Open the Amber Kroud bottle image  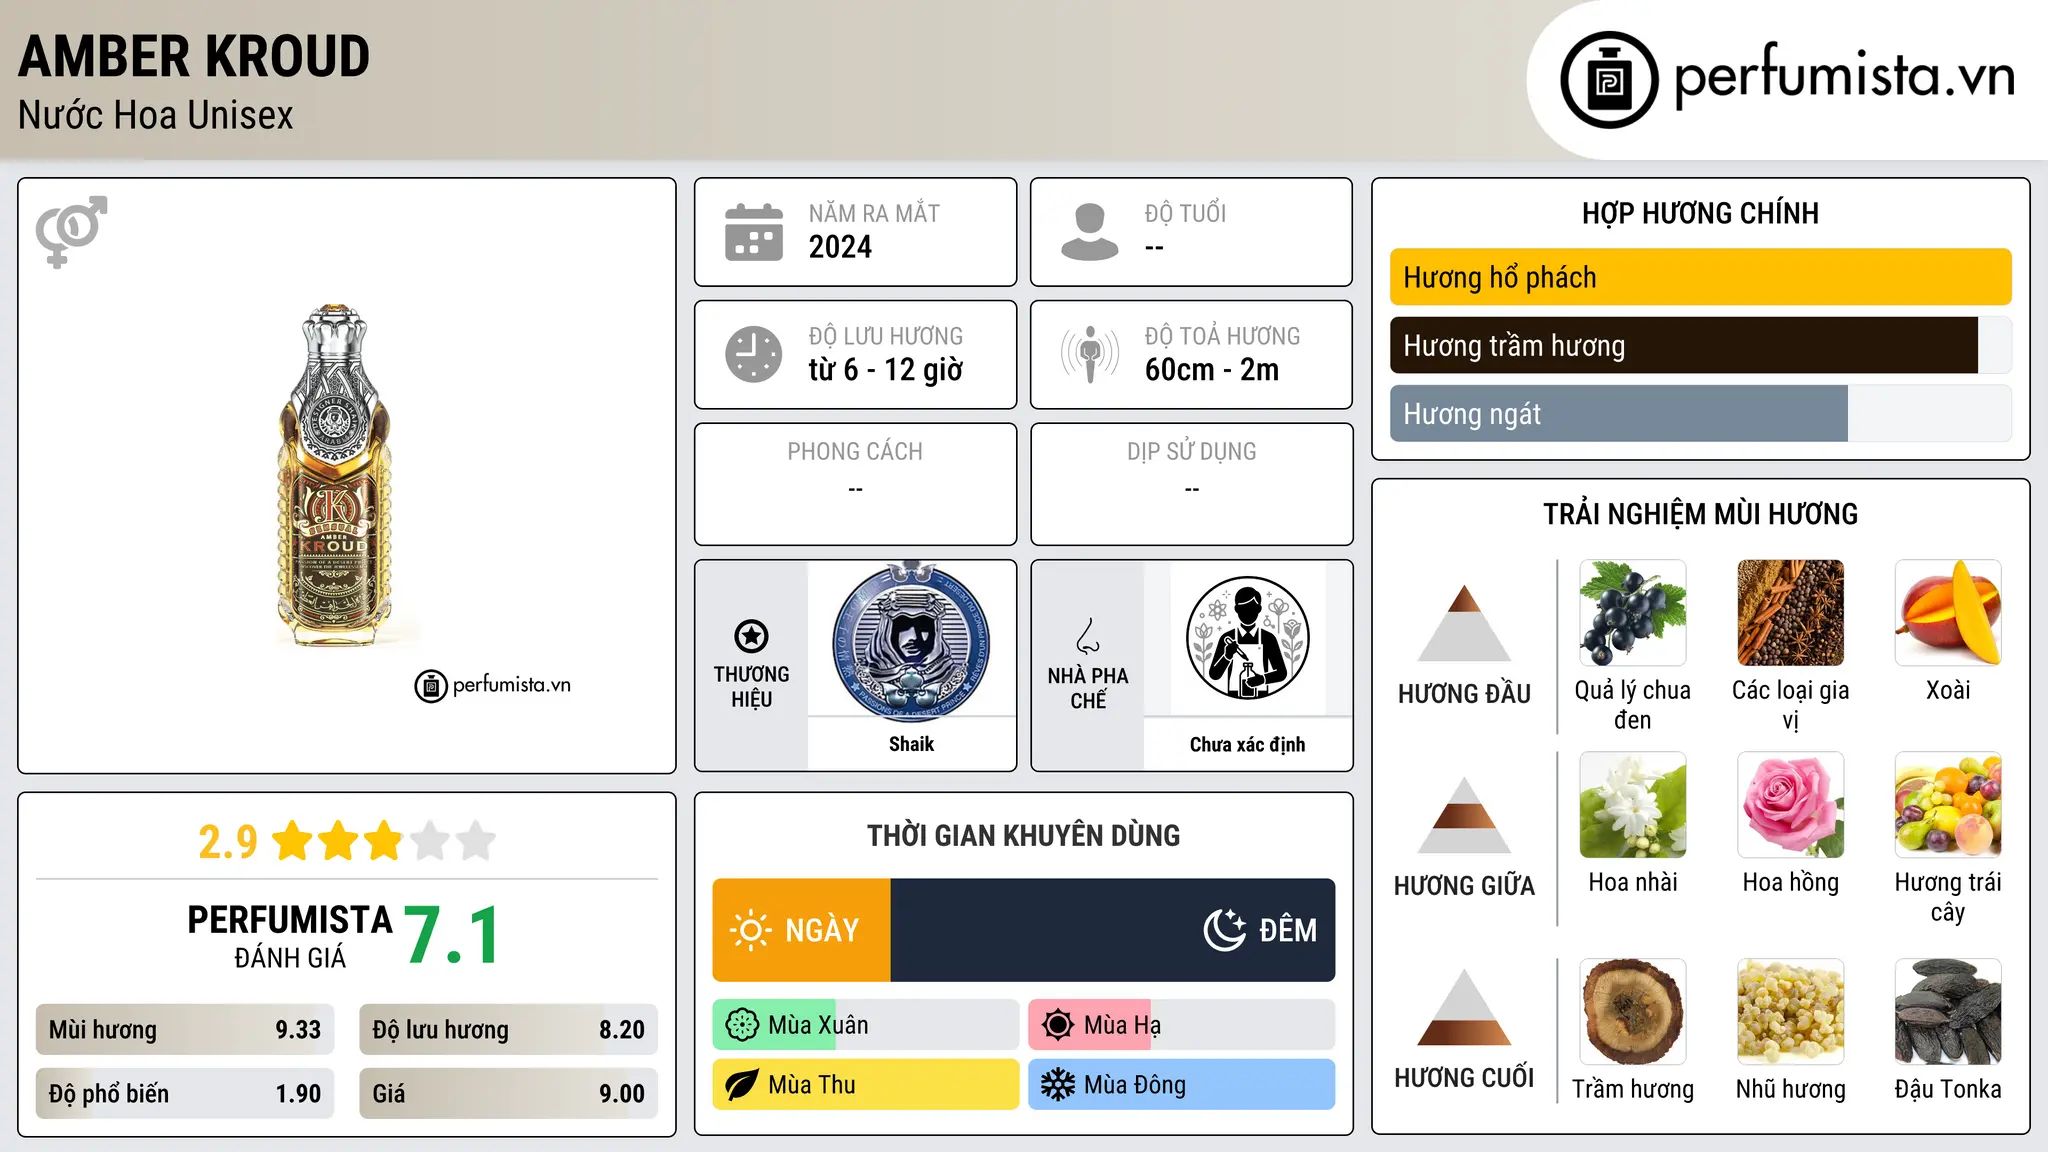tap(334, 477)
